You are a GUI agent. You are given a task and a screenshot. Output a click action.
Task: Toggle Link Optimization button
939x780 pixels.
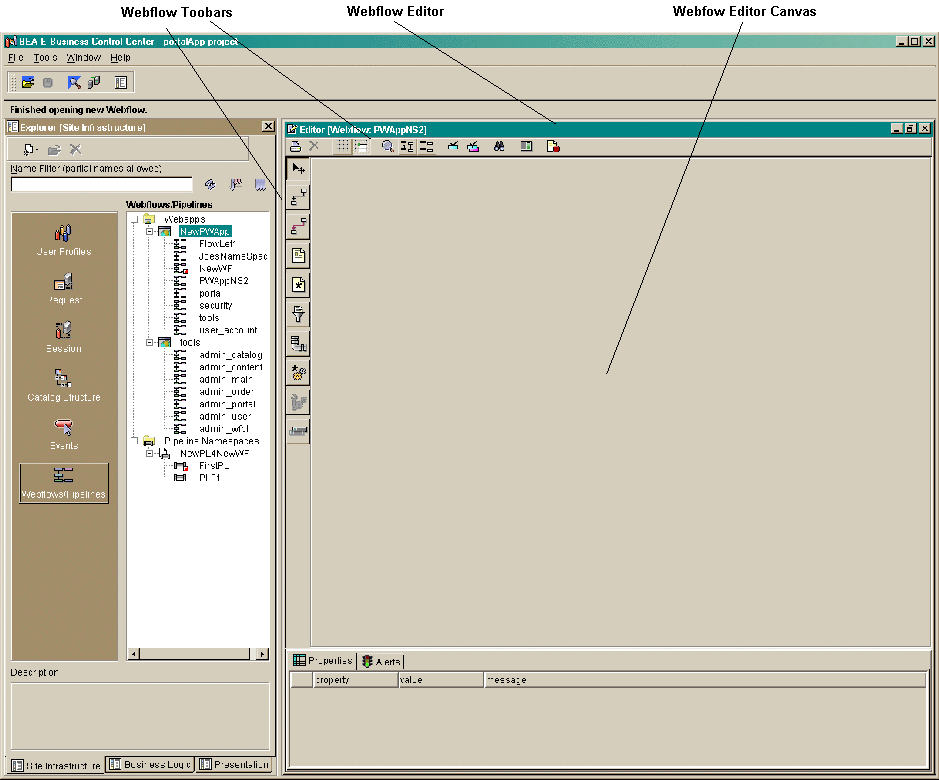[x=407, y=146]
